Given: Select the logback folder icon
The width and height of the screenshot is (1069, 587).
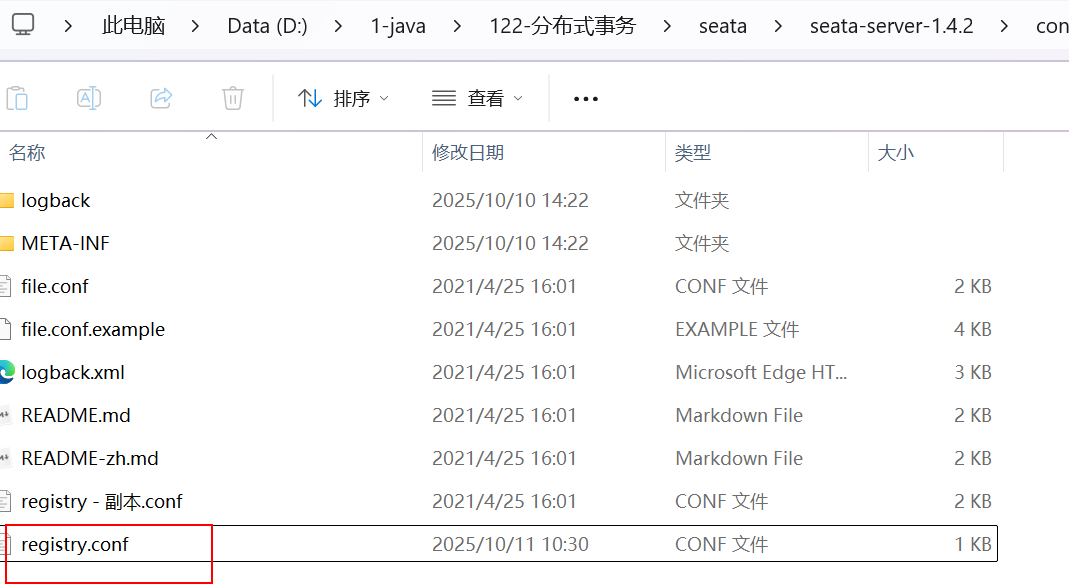Looking at the screenshot, I should pyautogui.click(x=7, y=201).
